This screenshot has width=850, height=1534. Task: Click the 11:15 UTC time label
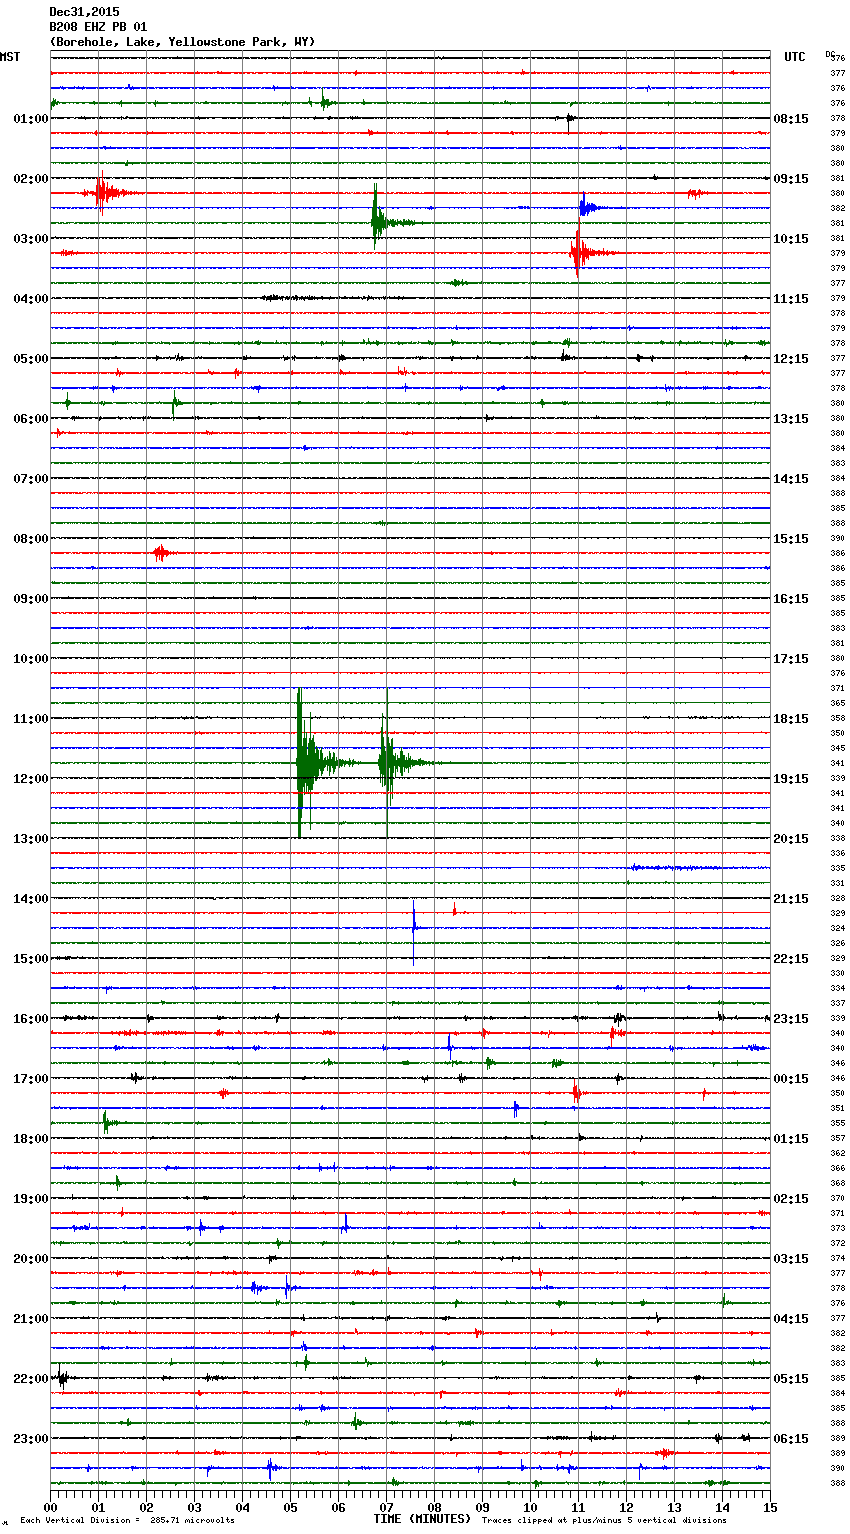791,299
